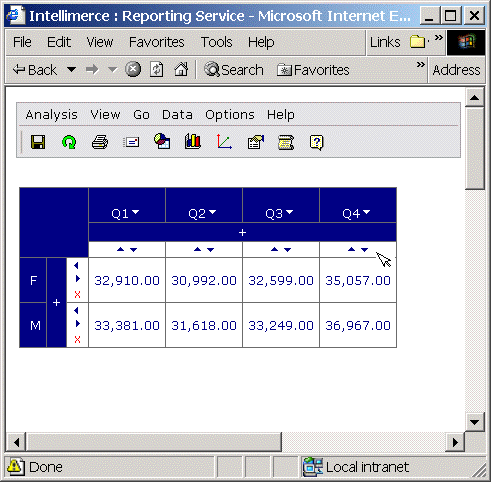This screenshot has width=491, height=482.
Task: Open the line graph axes icon
Action: pyautogui.click(x=224, y=141)
